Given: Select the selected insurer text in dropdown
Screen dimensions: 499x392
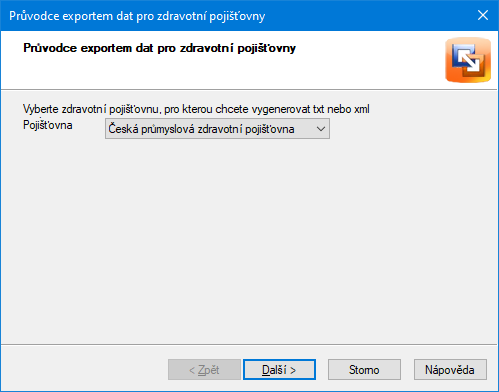Looking at the screenshot, I should tap(201, 129).
